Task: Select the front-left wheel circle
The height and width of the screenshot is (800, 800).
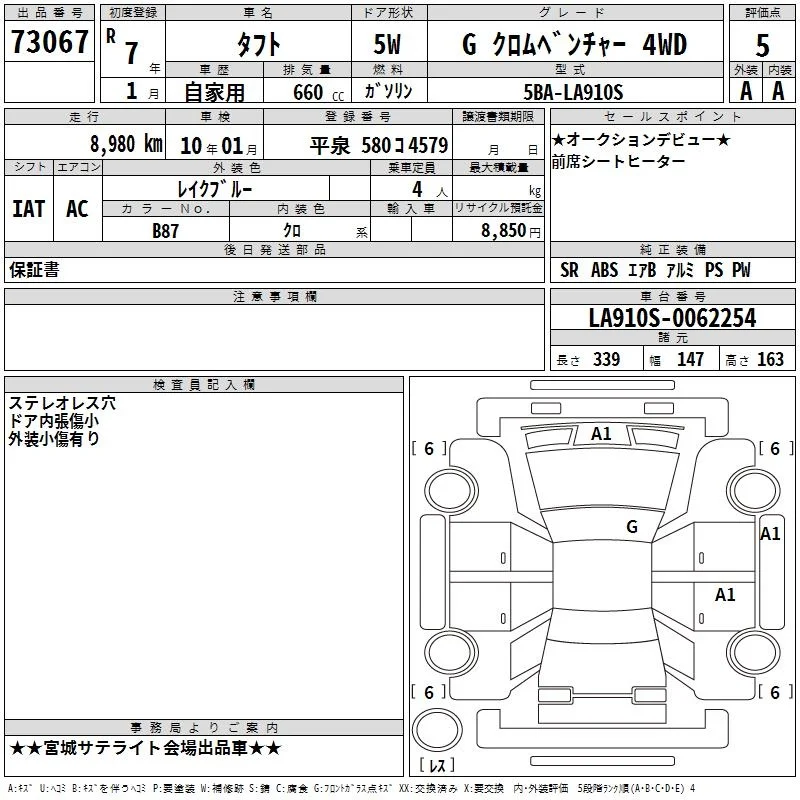Action: point(451,491)
